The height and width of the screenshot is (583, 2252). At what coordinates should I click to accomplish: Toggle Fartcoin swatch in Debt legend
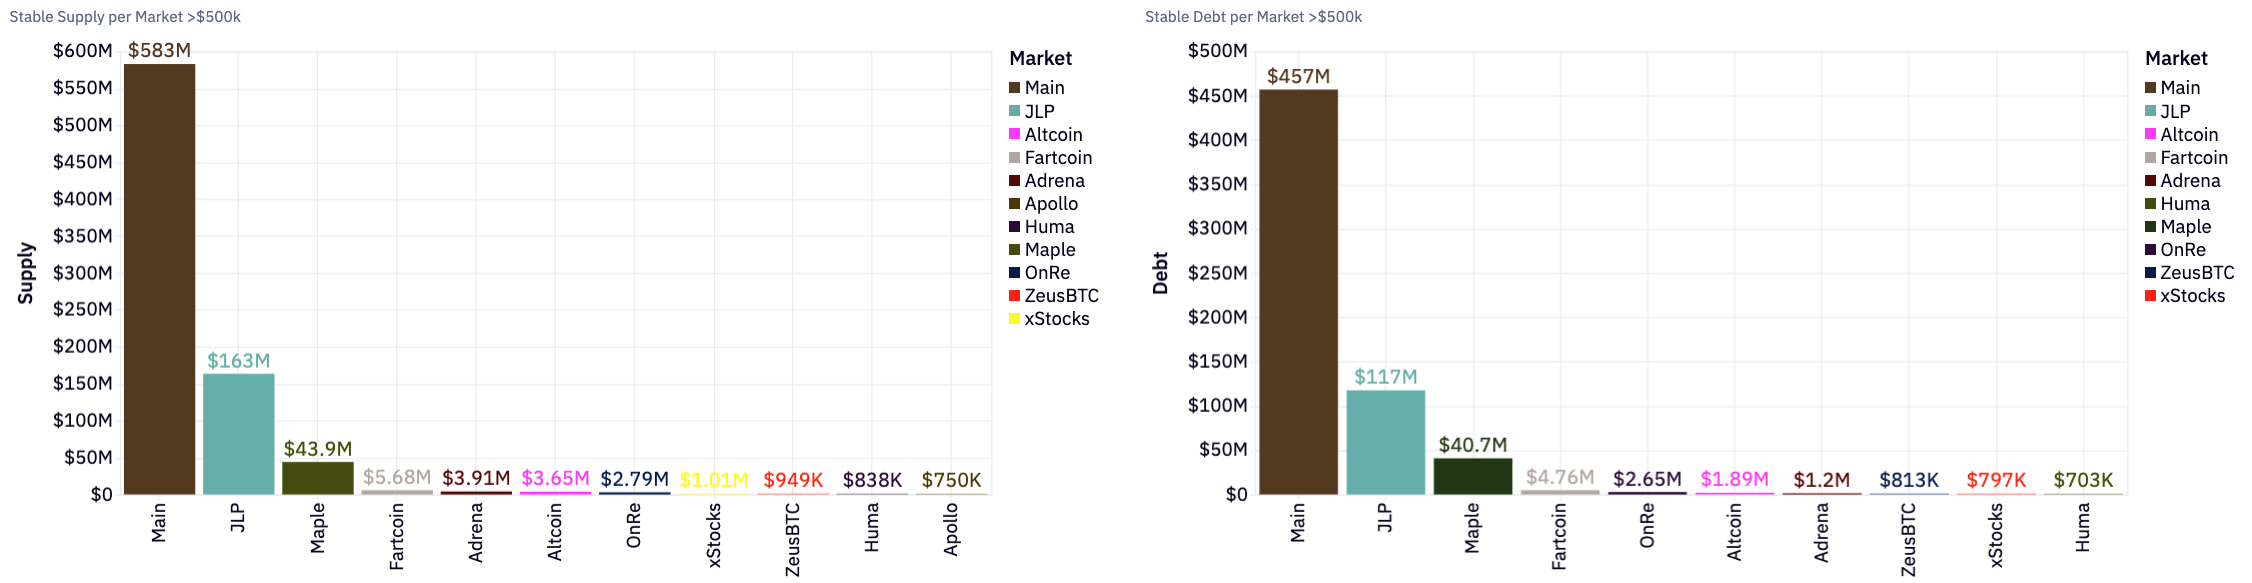point(2150,158)
